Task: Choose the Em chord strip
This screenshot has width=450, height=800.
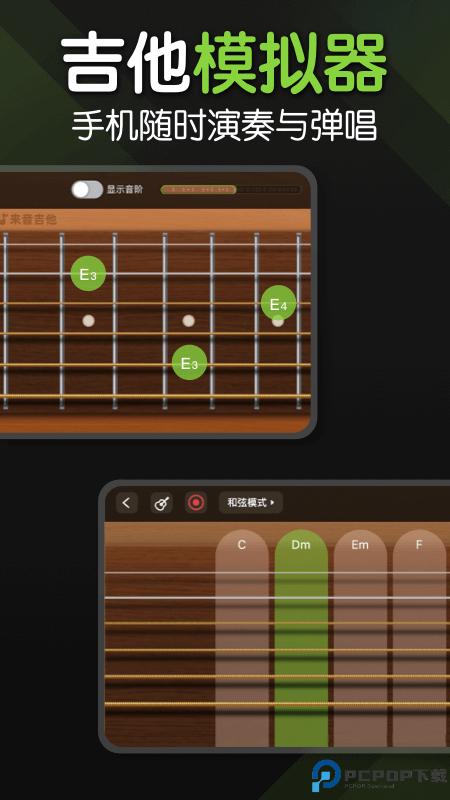Action: tap(360, 638)
